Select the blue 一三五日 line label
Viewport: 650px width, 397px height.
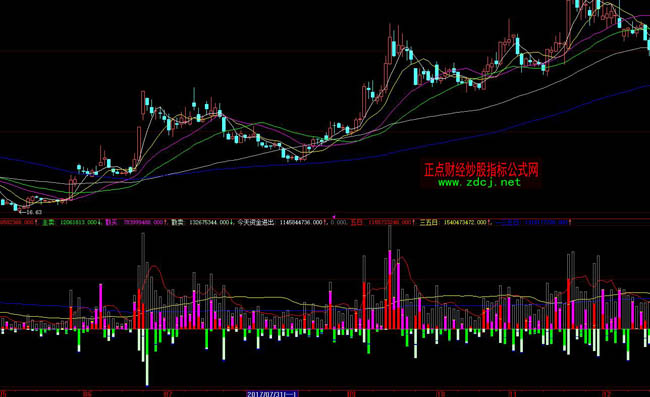click(x=507, y=223)
